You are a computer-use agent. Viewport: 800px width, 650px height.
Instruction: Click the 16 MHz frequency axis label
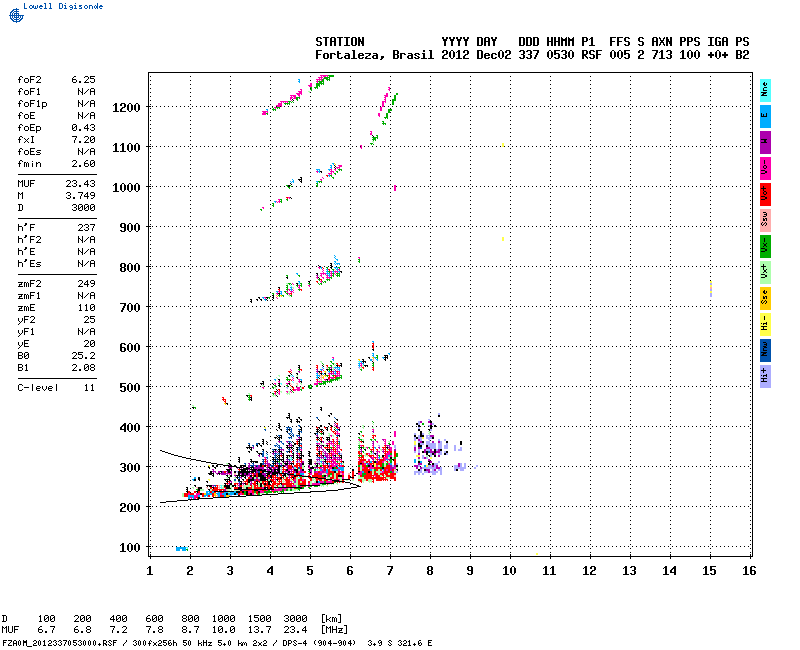pos(749,570)
